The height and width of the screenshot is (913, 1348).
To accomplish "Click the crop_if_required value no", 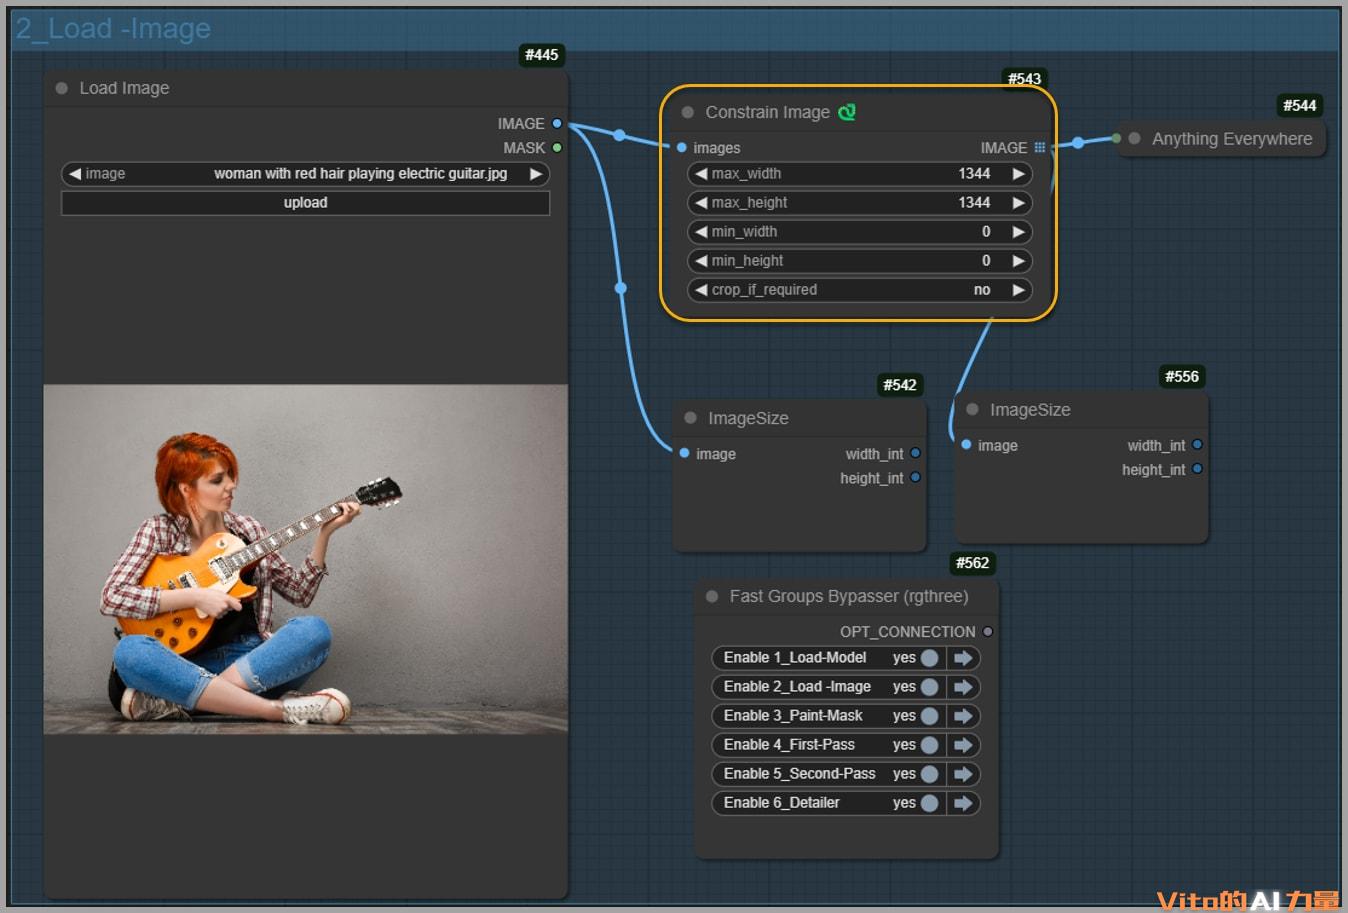I will pyautogui.click(x=982, y=290).
